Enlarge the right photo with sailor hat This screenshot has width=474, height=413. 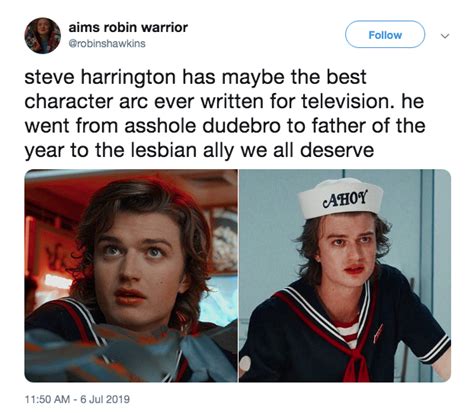point(345,276)
